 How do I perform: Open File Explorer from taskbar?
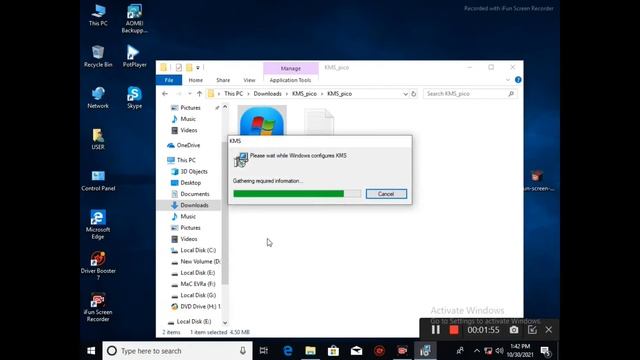tap(310, 351)
